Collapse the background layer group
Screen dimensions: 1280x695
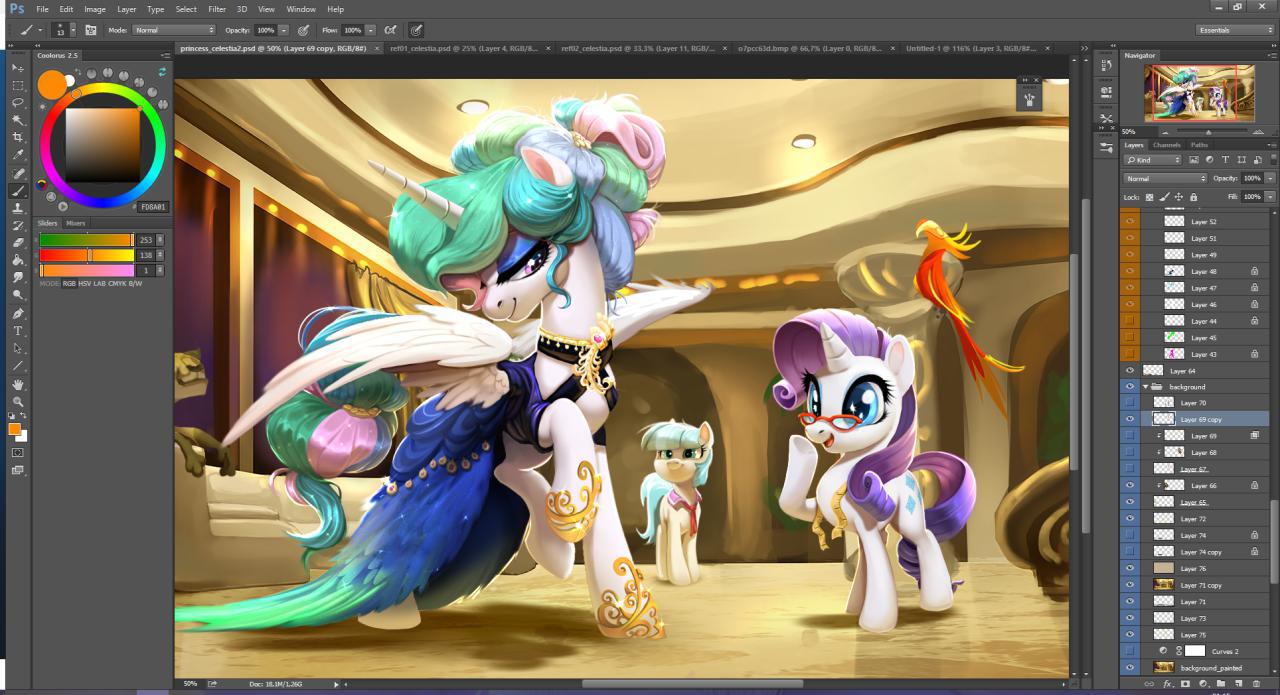tap(1145, 386)
